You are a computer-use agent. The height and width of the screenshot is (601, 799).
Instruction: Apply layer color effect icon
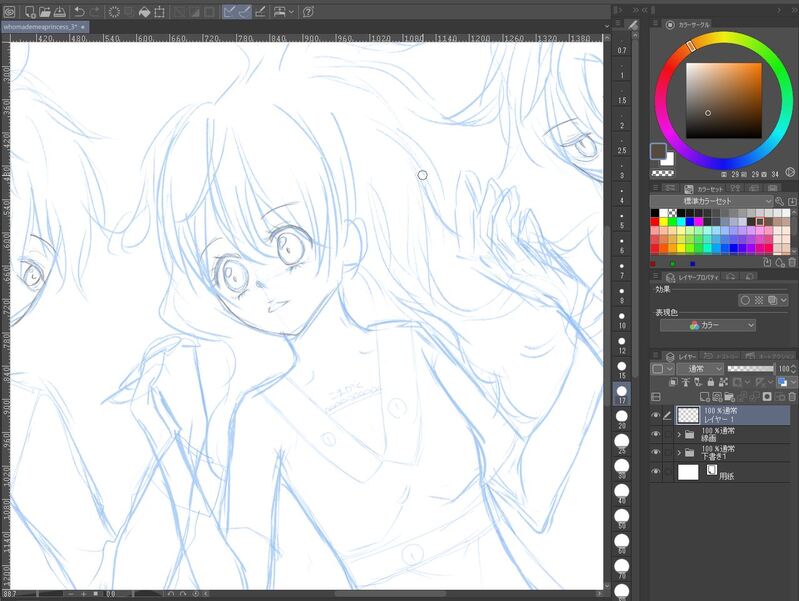(773, 300)
